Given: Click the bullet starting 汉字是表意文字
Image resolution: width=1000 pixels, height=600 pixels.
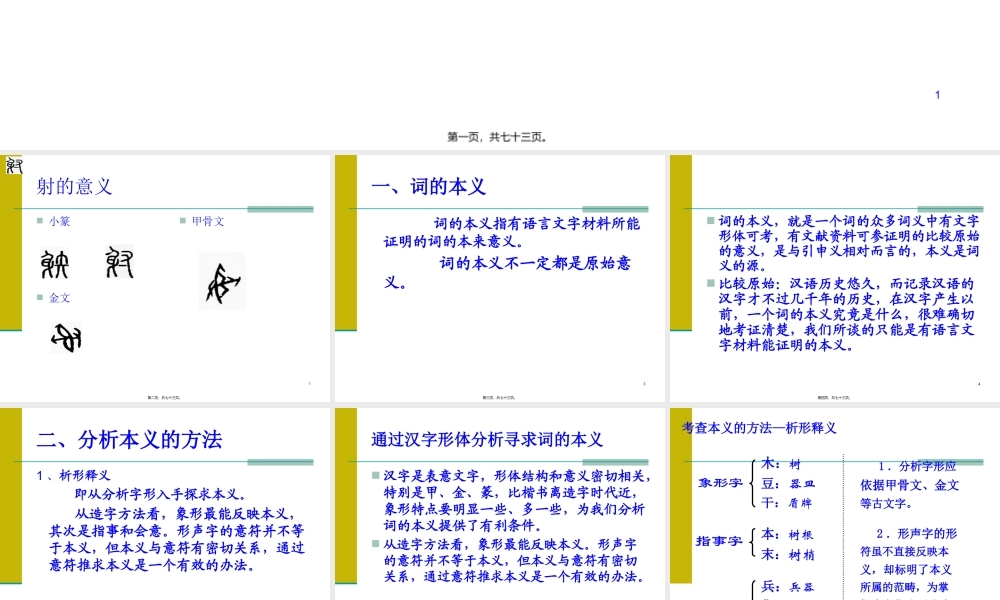Looking at the screenshot, I should (517, 501).
